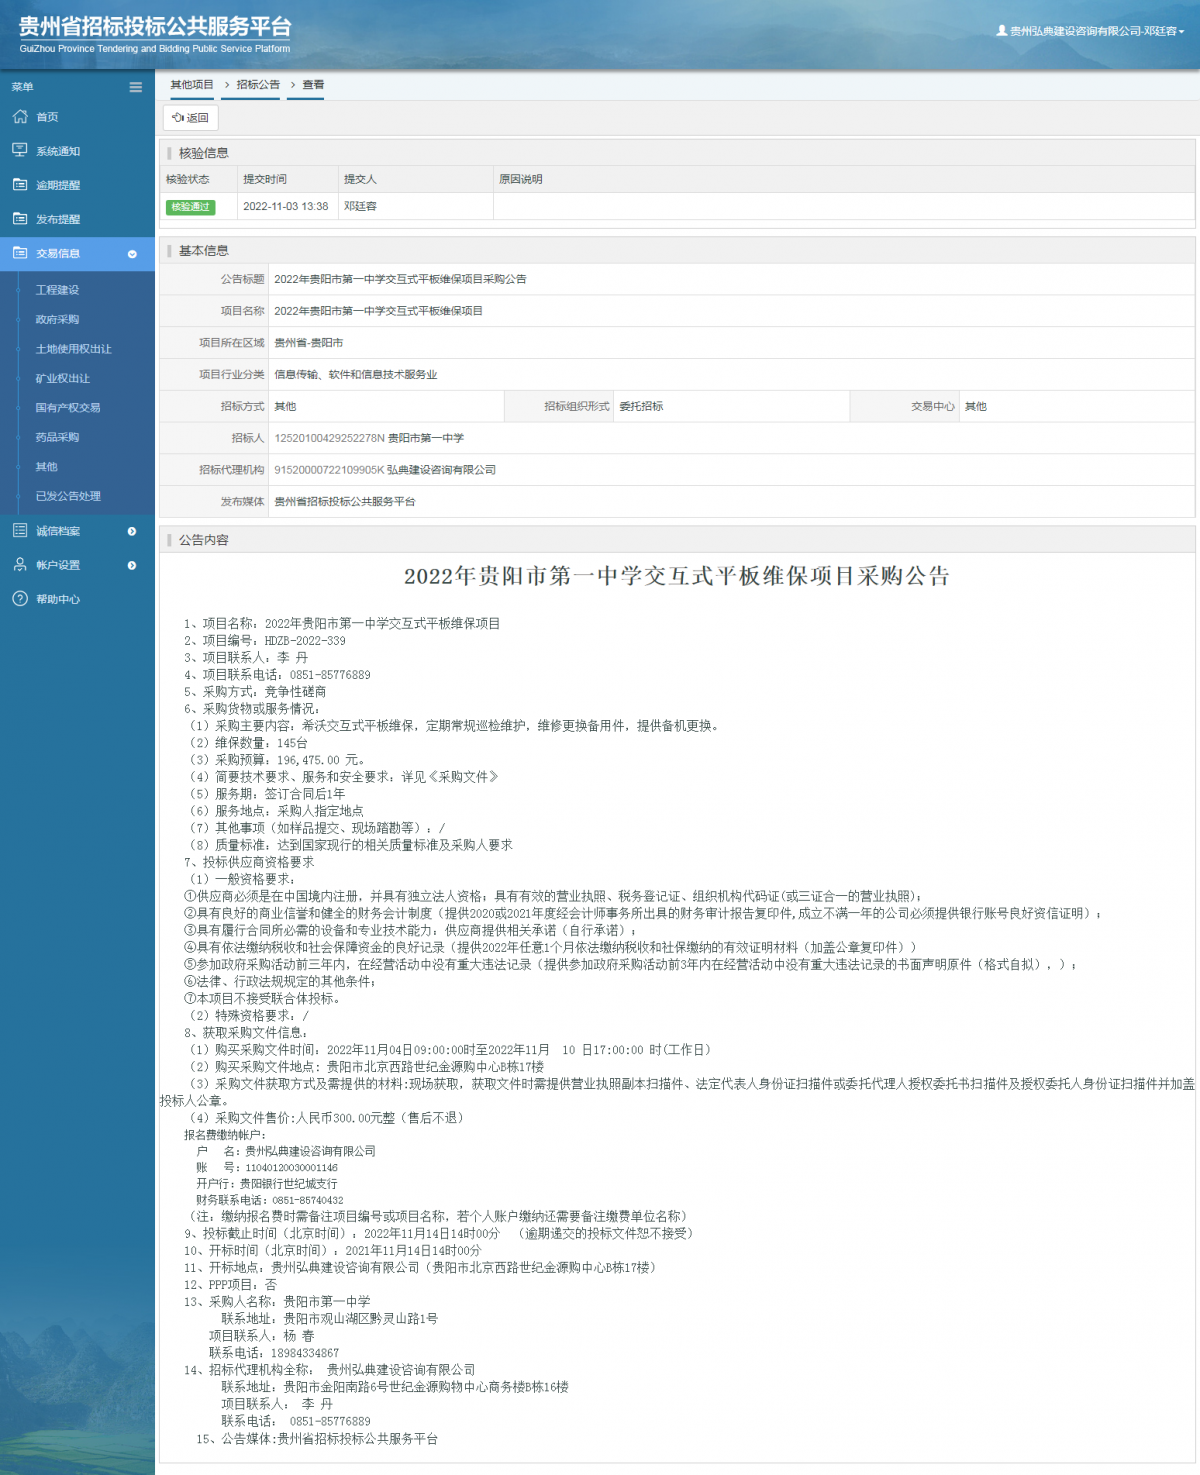Screen dimensions: 1200x1475
Task: Click region value 贵州省-贵阳市
Action: click(309, 343)
